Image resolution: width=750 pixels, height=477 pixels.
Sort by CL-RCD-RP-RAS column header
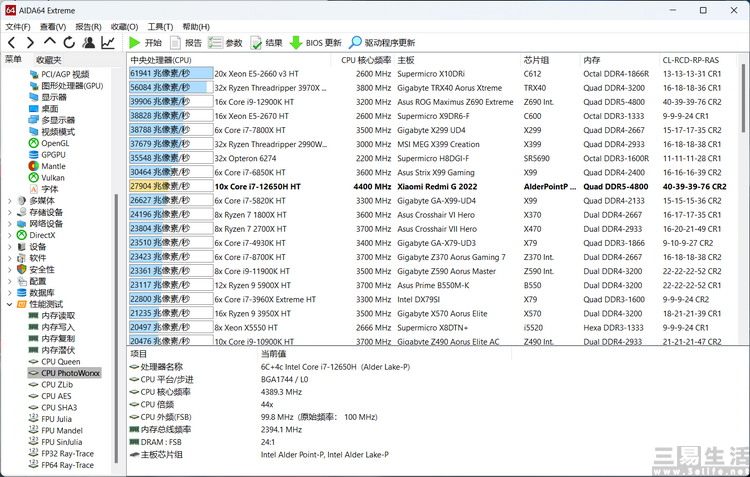(691, 60)
